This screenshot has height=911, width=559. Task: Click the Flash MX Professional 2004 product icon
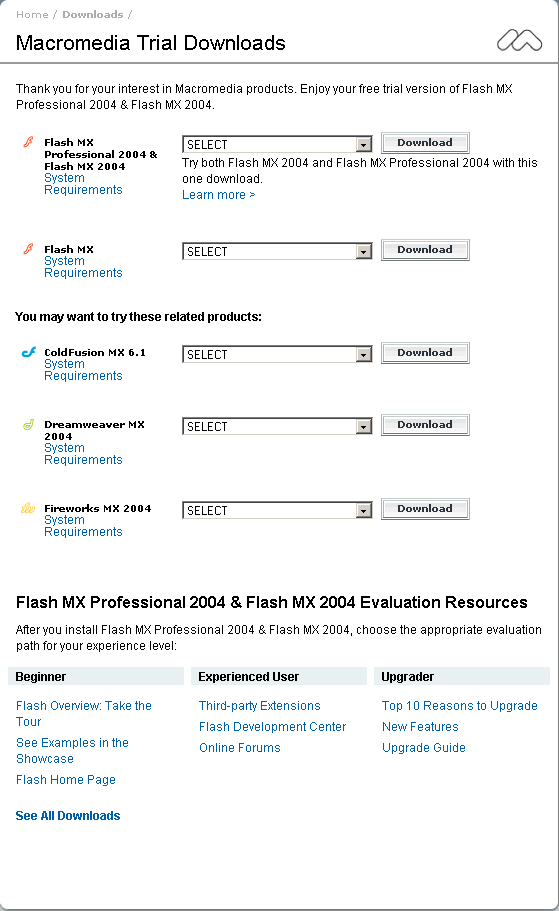[28, 142]
